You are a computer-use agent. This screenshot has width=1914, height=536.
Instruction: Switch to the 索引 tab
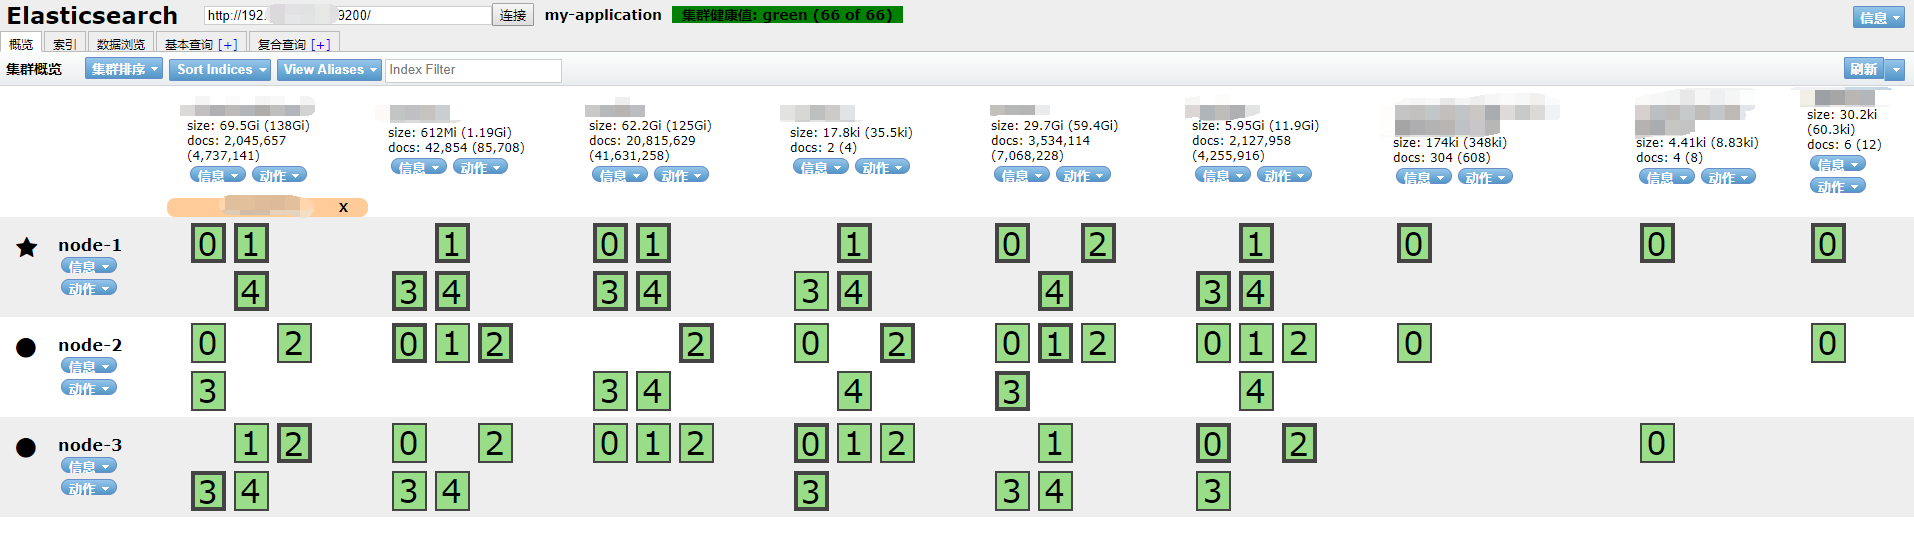tap(64, 44)
